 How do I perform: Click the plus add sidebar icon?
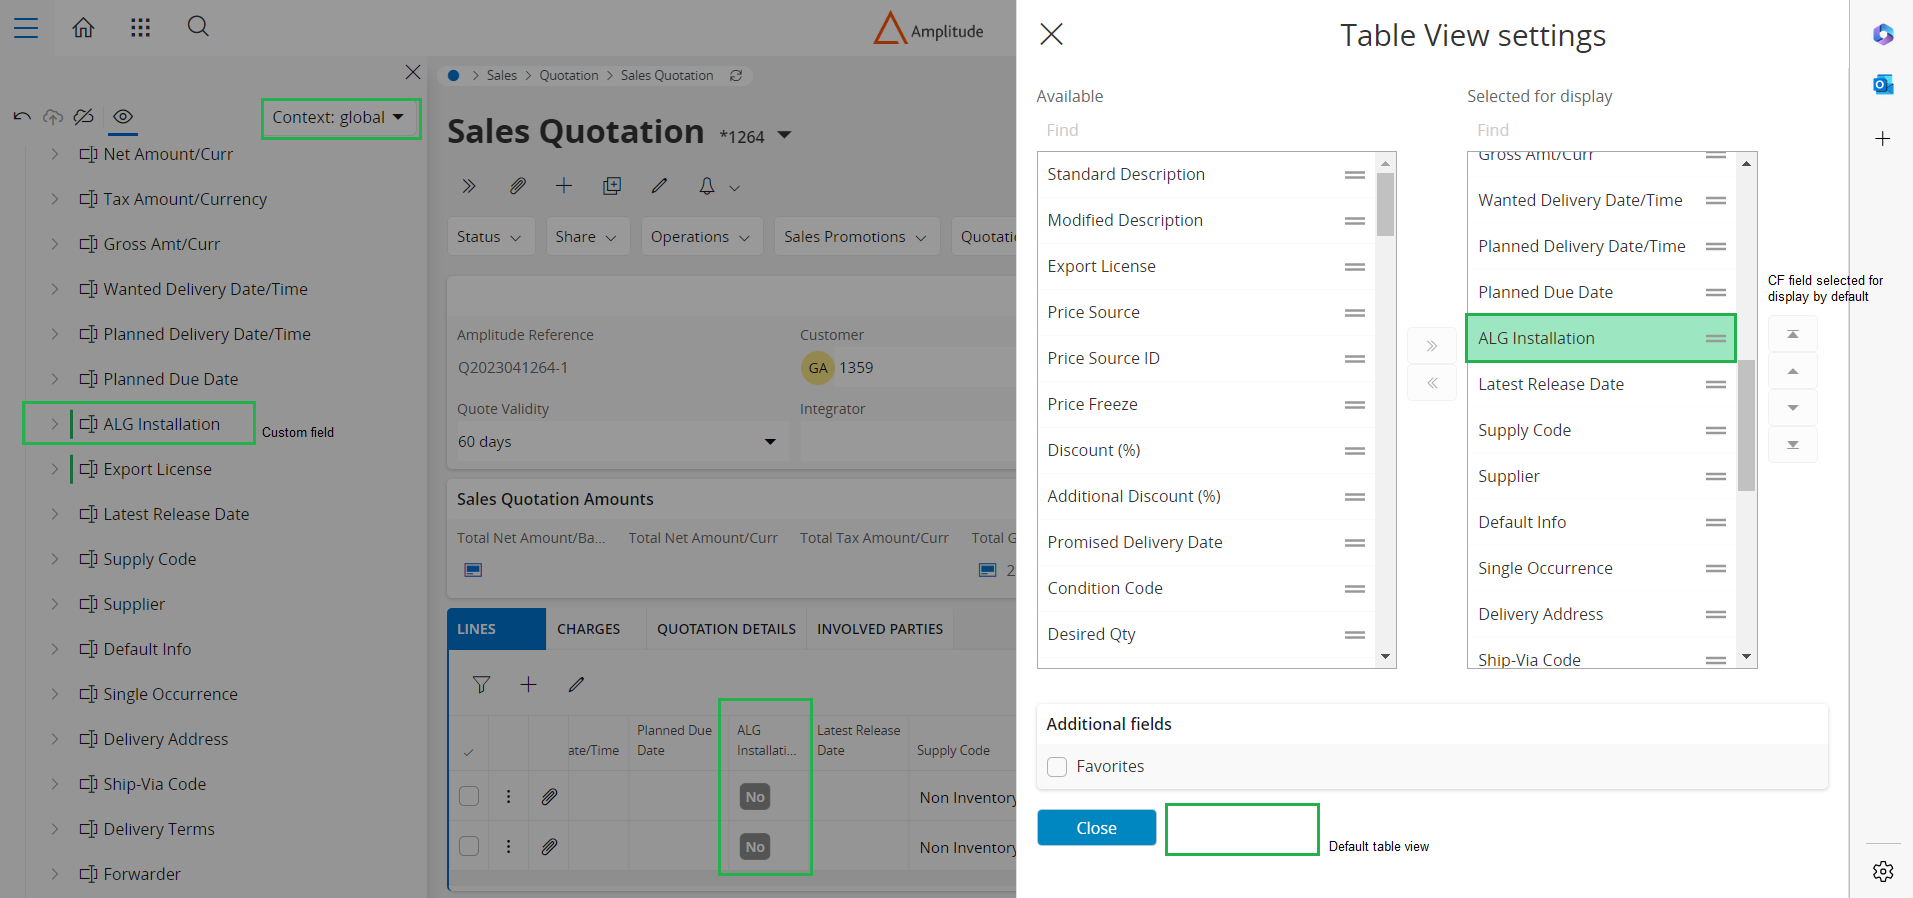coord(1883,139)
